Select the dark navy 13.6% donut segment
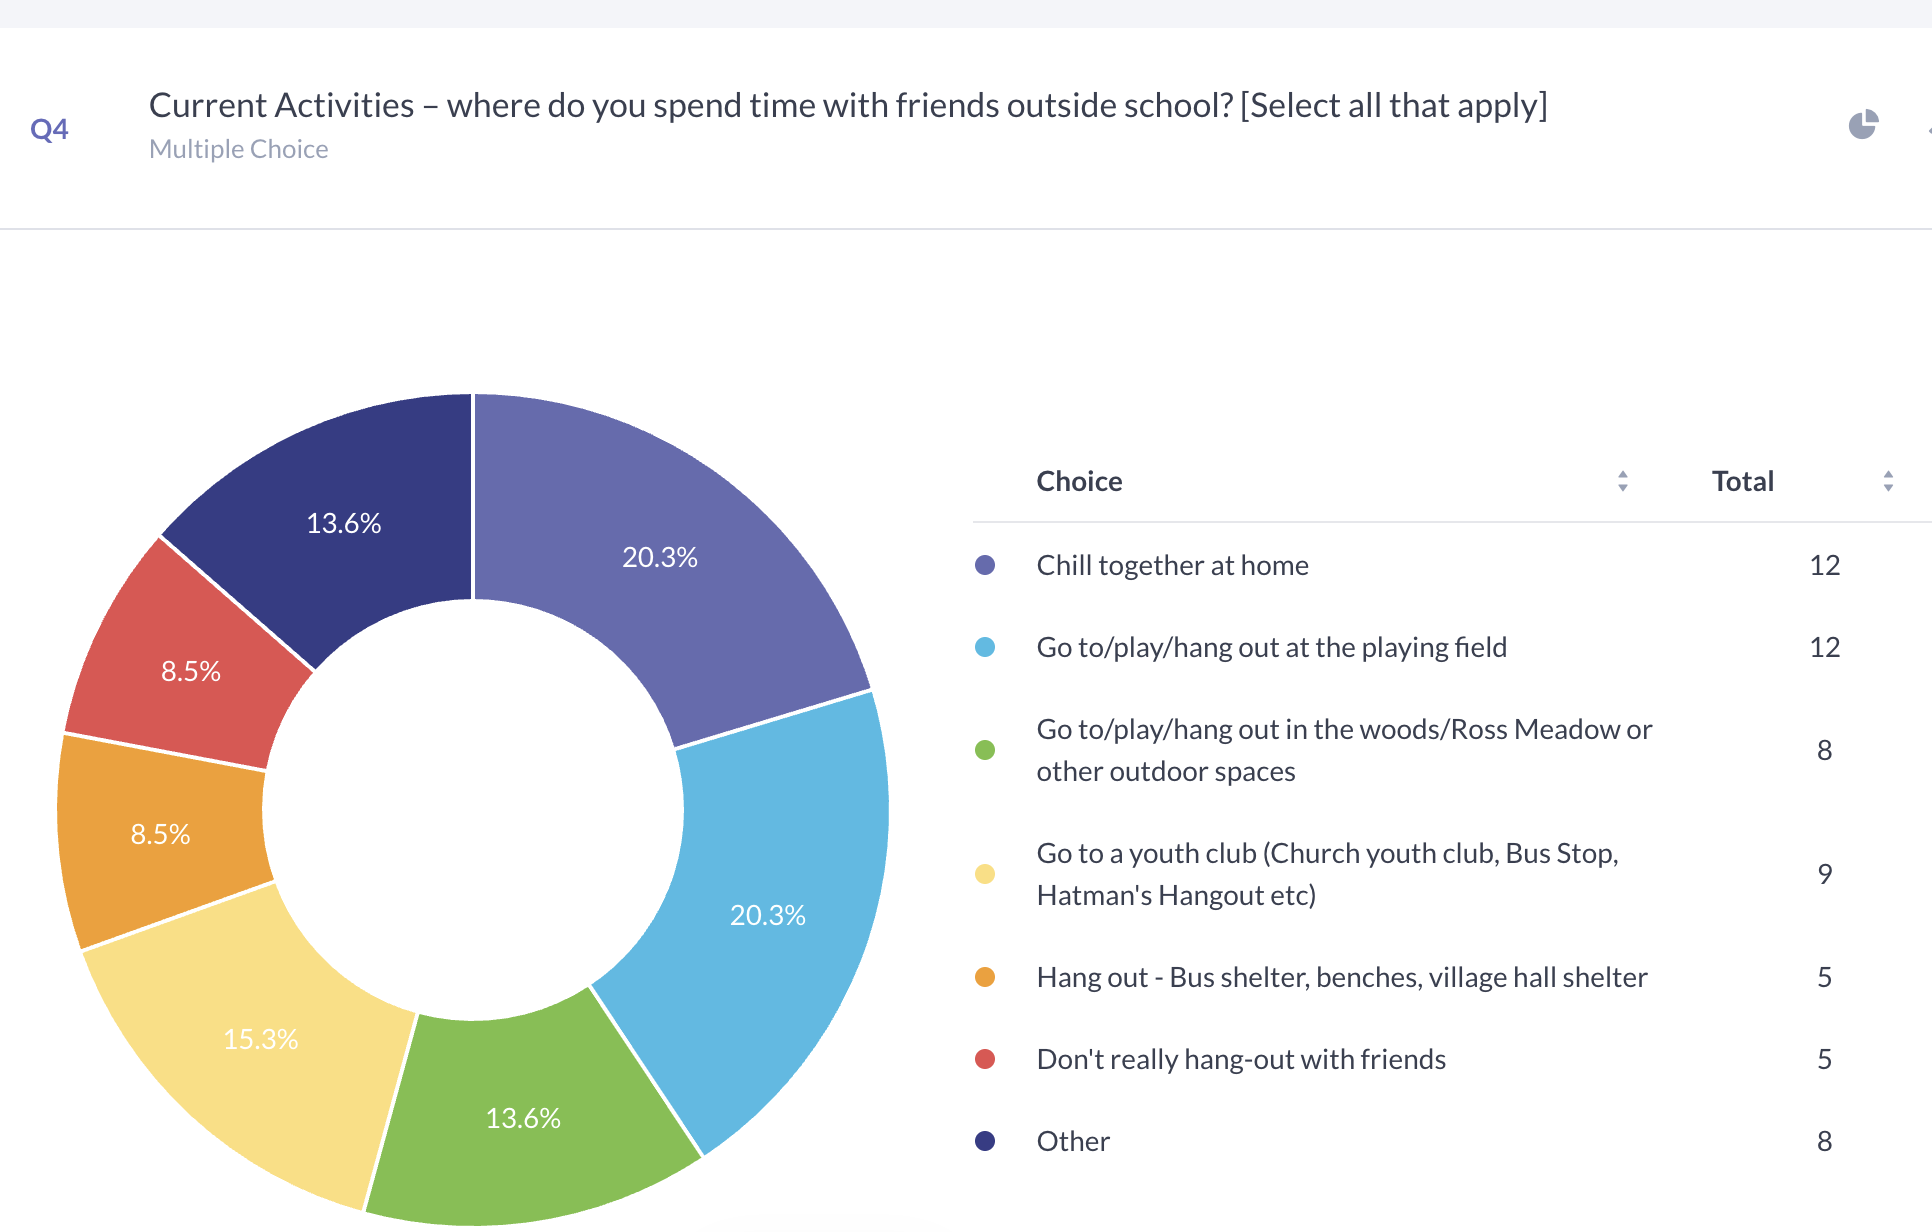Viewport: 1932px width, 1232px height. tap(343, 523)
